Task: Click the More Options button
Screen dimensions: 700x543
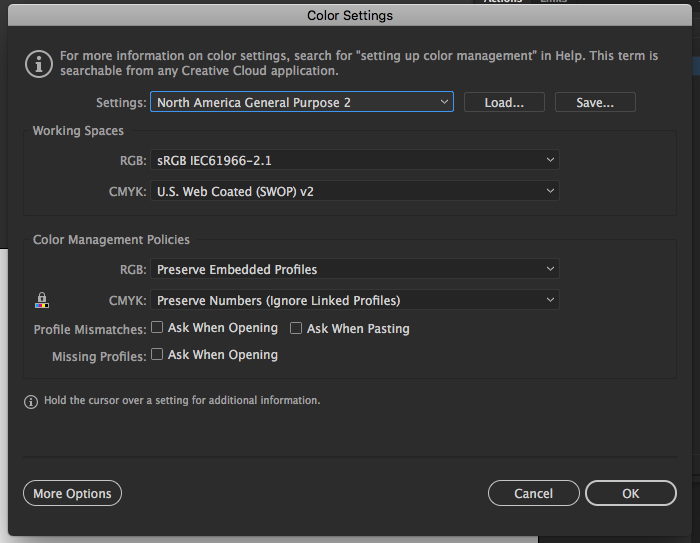Action: tap(72, 493)
